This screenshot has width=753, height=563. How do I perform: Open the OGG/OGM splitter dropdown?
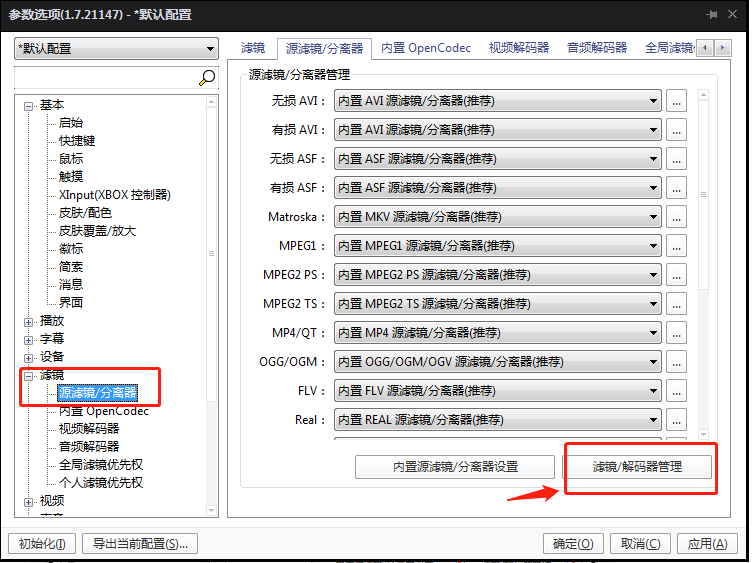click(x=497, y=362)
